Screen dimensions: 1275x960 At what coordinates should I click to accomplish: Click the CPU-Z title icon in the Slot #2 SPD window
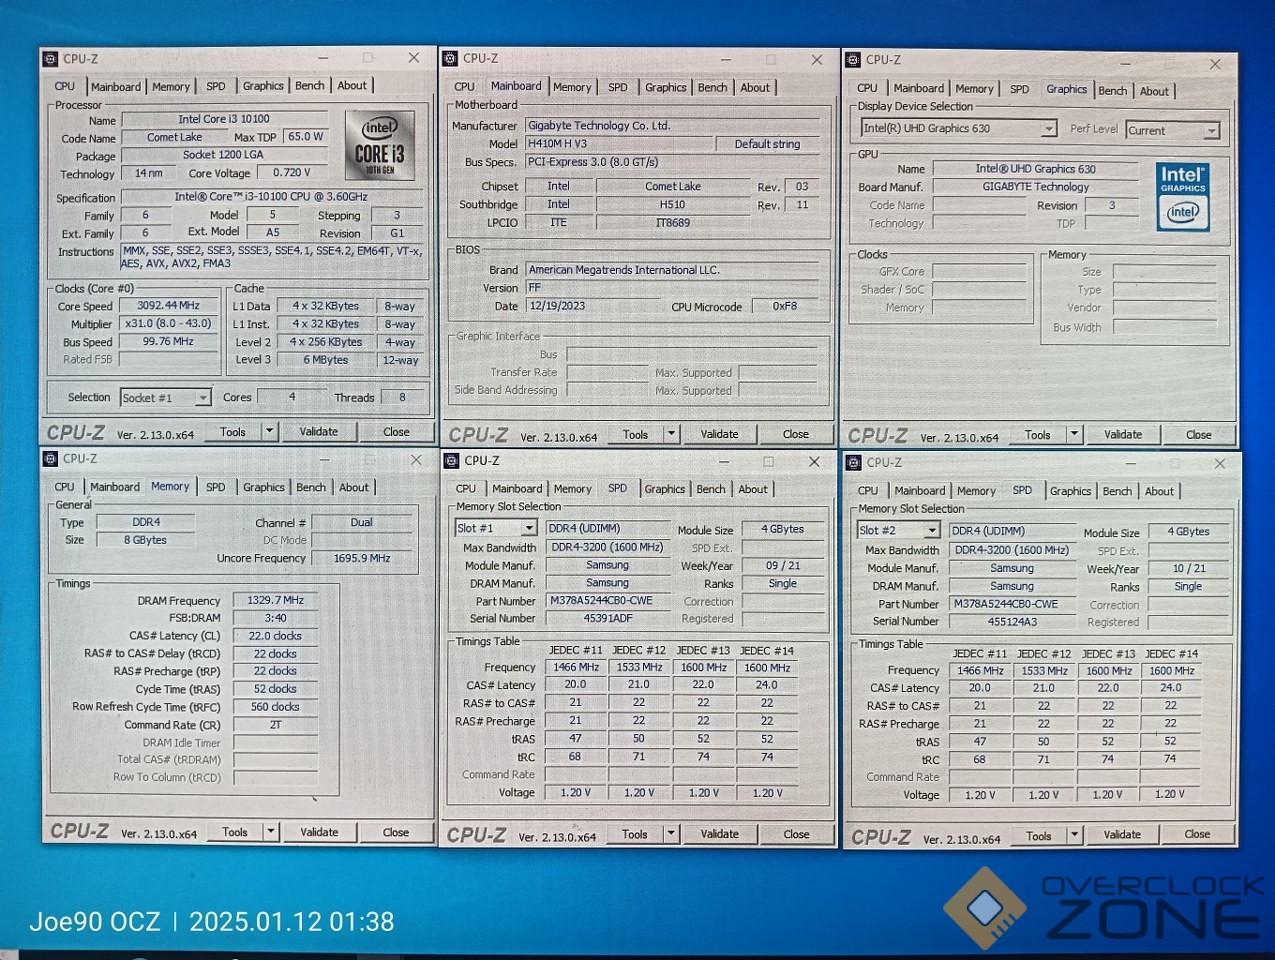coord(854,463)
